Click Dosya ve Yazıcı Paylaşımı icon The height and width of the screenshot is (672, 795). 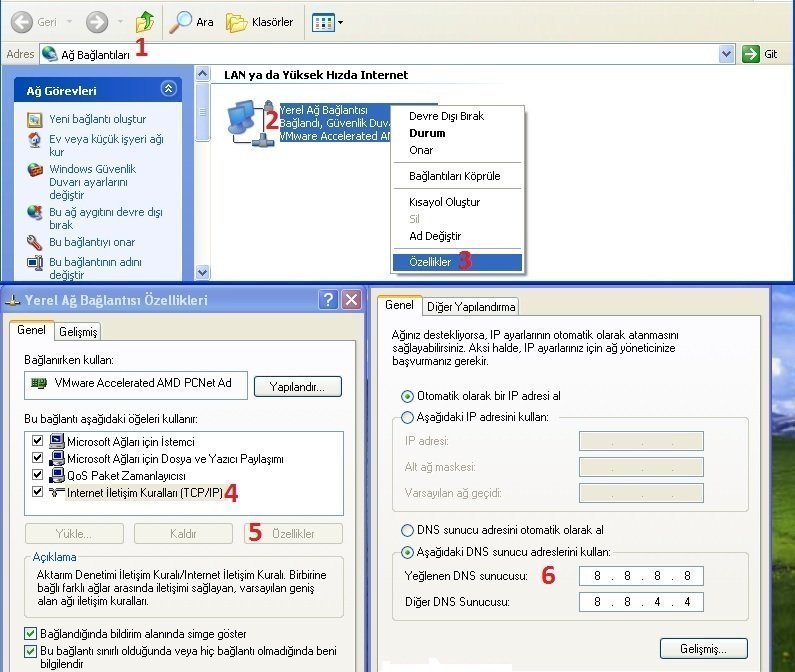[57, 458]
